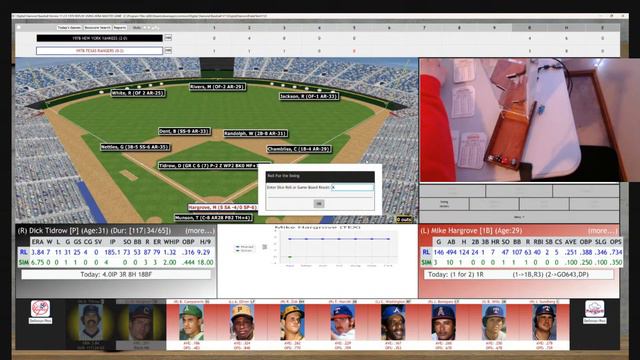
Task: Open more details for Mike Hargrove
Action: tap(602, 231)
